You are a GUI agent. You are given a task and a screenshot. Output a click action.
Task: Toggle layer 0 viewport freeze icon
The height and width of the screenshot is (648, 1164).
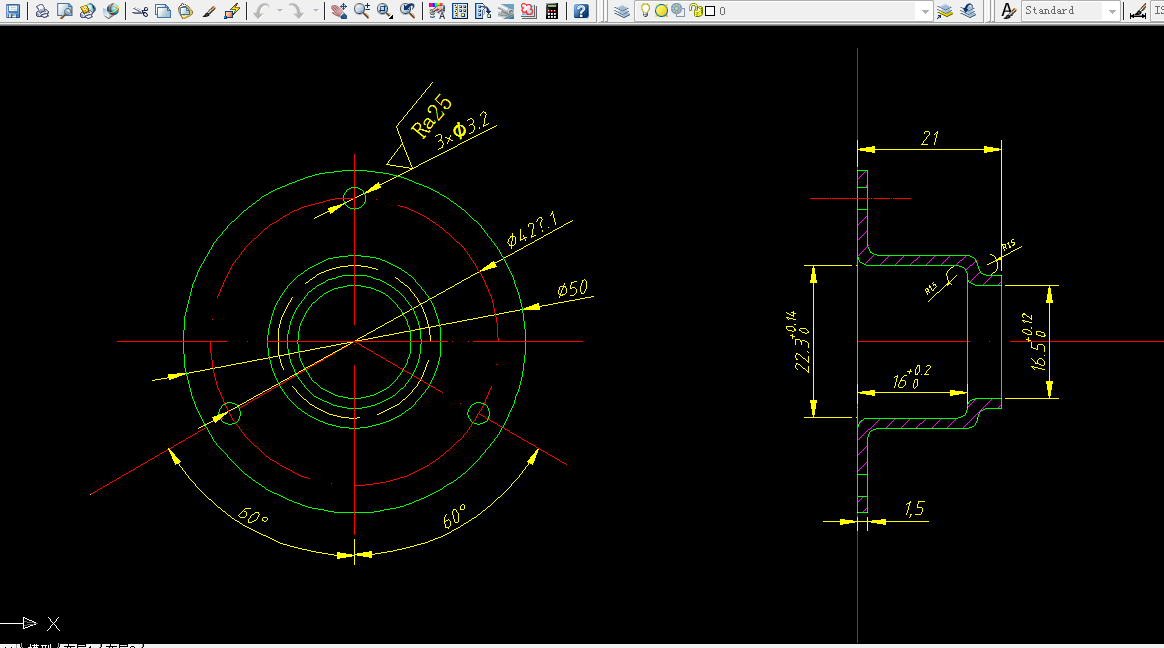click(x=678, y=10)
